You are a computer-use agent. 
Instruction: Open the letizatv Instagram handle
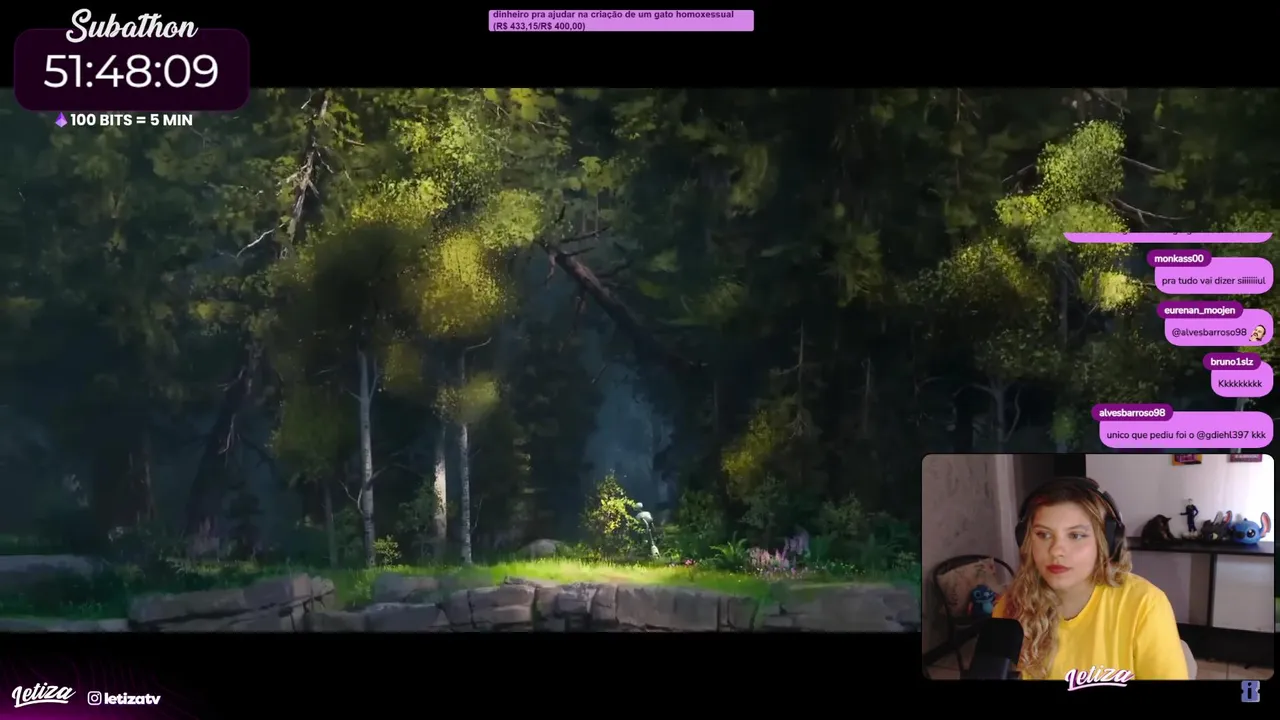(x=132, y=698)
